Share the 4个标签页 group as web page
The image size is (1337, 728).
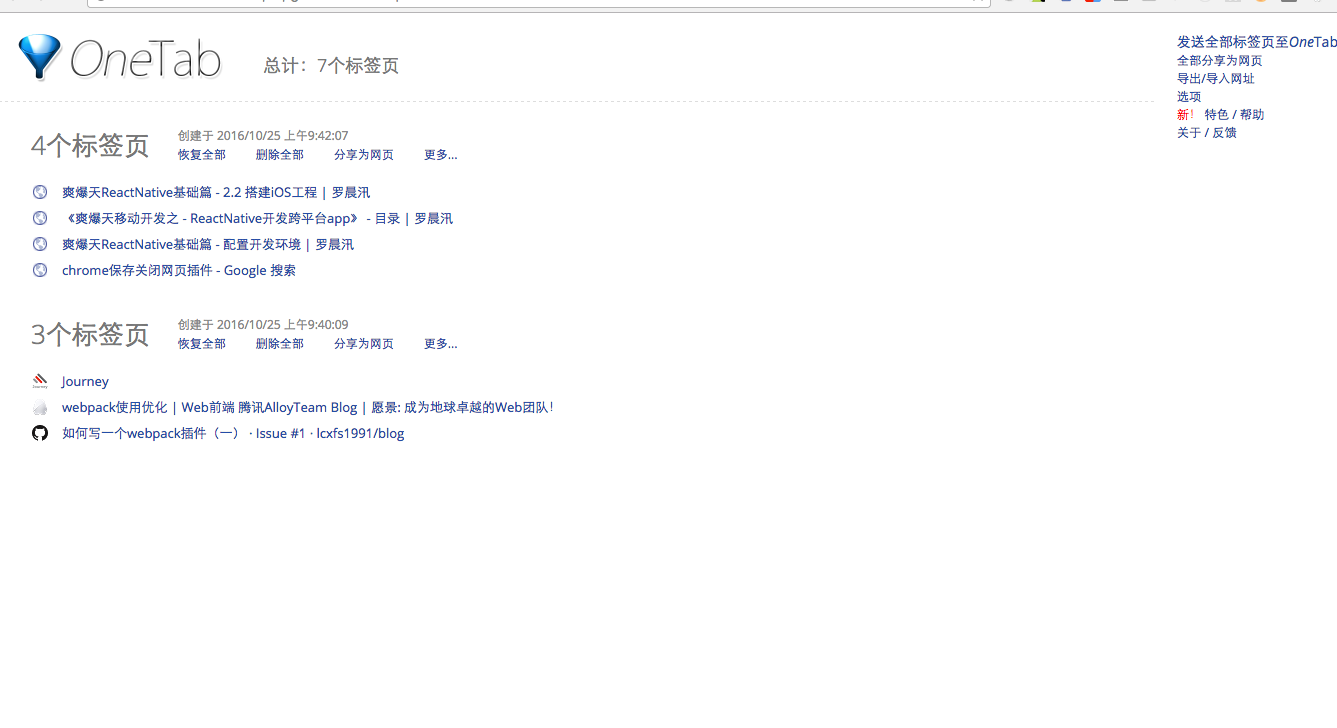[364, 155]
